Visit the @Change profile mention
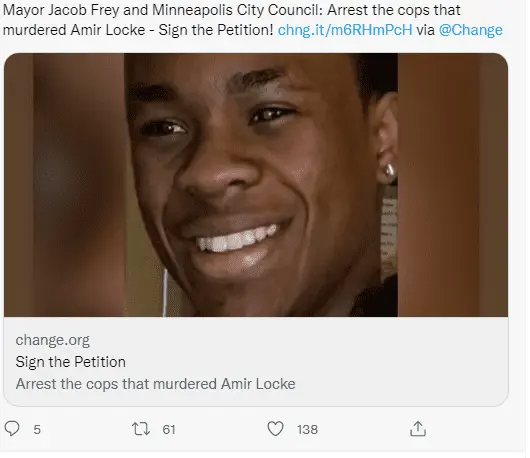The image size is (530, 458). pos(471,30)
